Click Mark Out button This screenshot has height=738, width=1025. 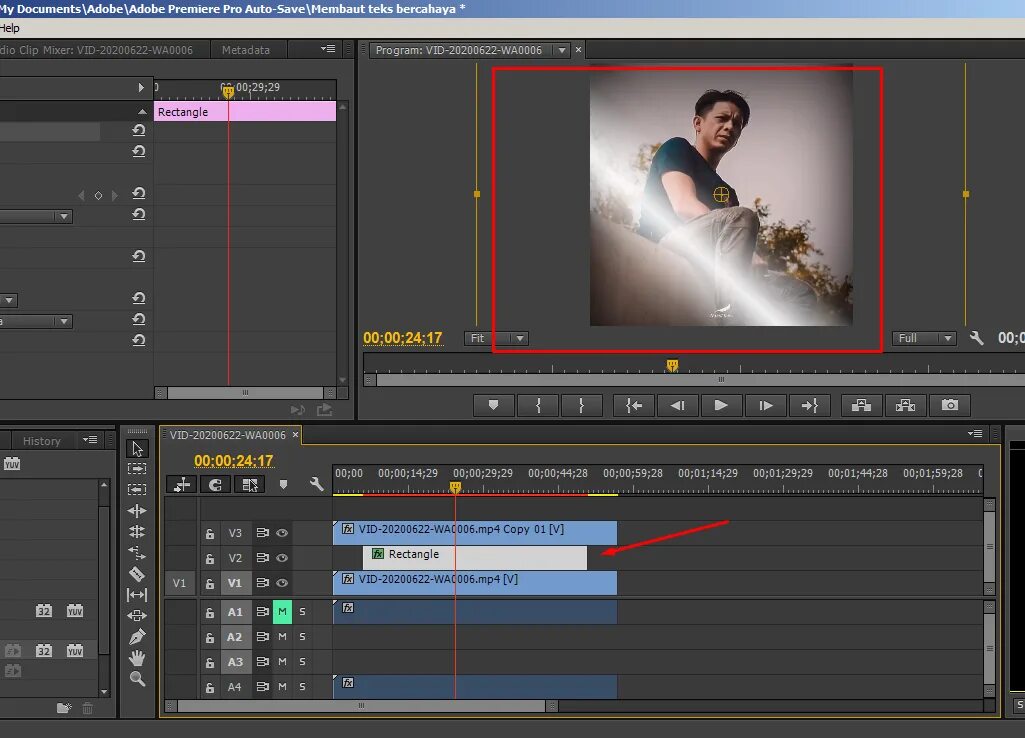point(581,405)
